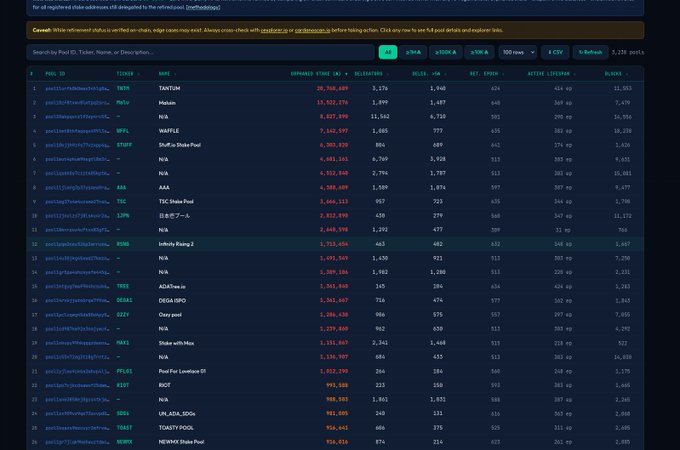
Task: Sort by Ret. Epoch column header
Action: tap(487, 74)
